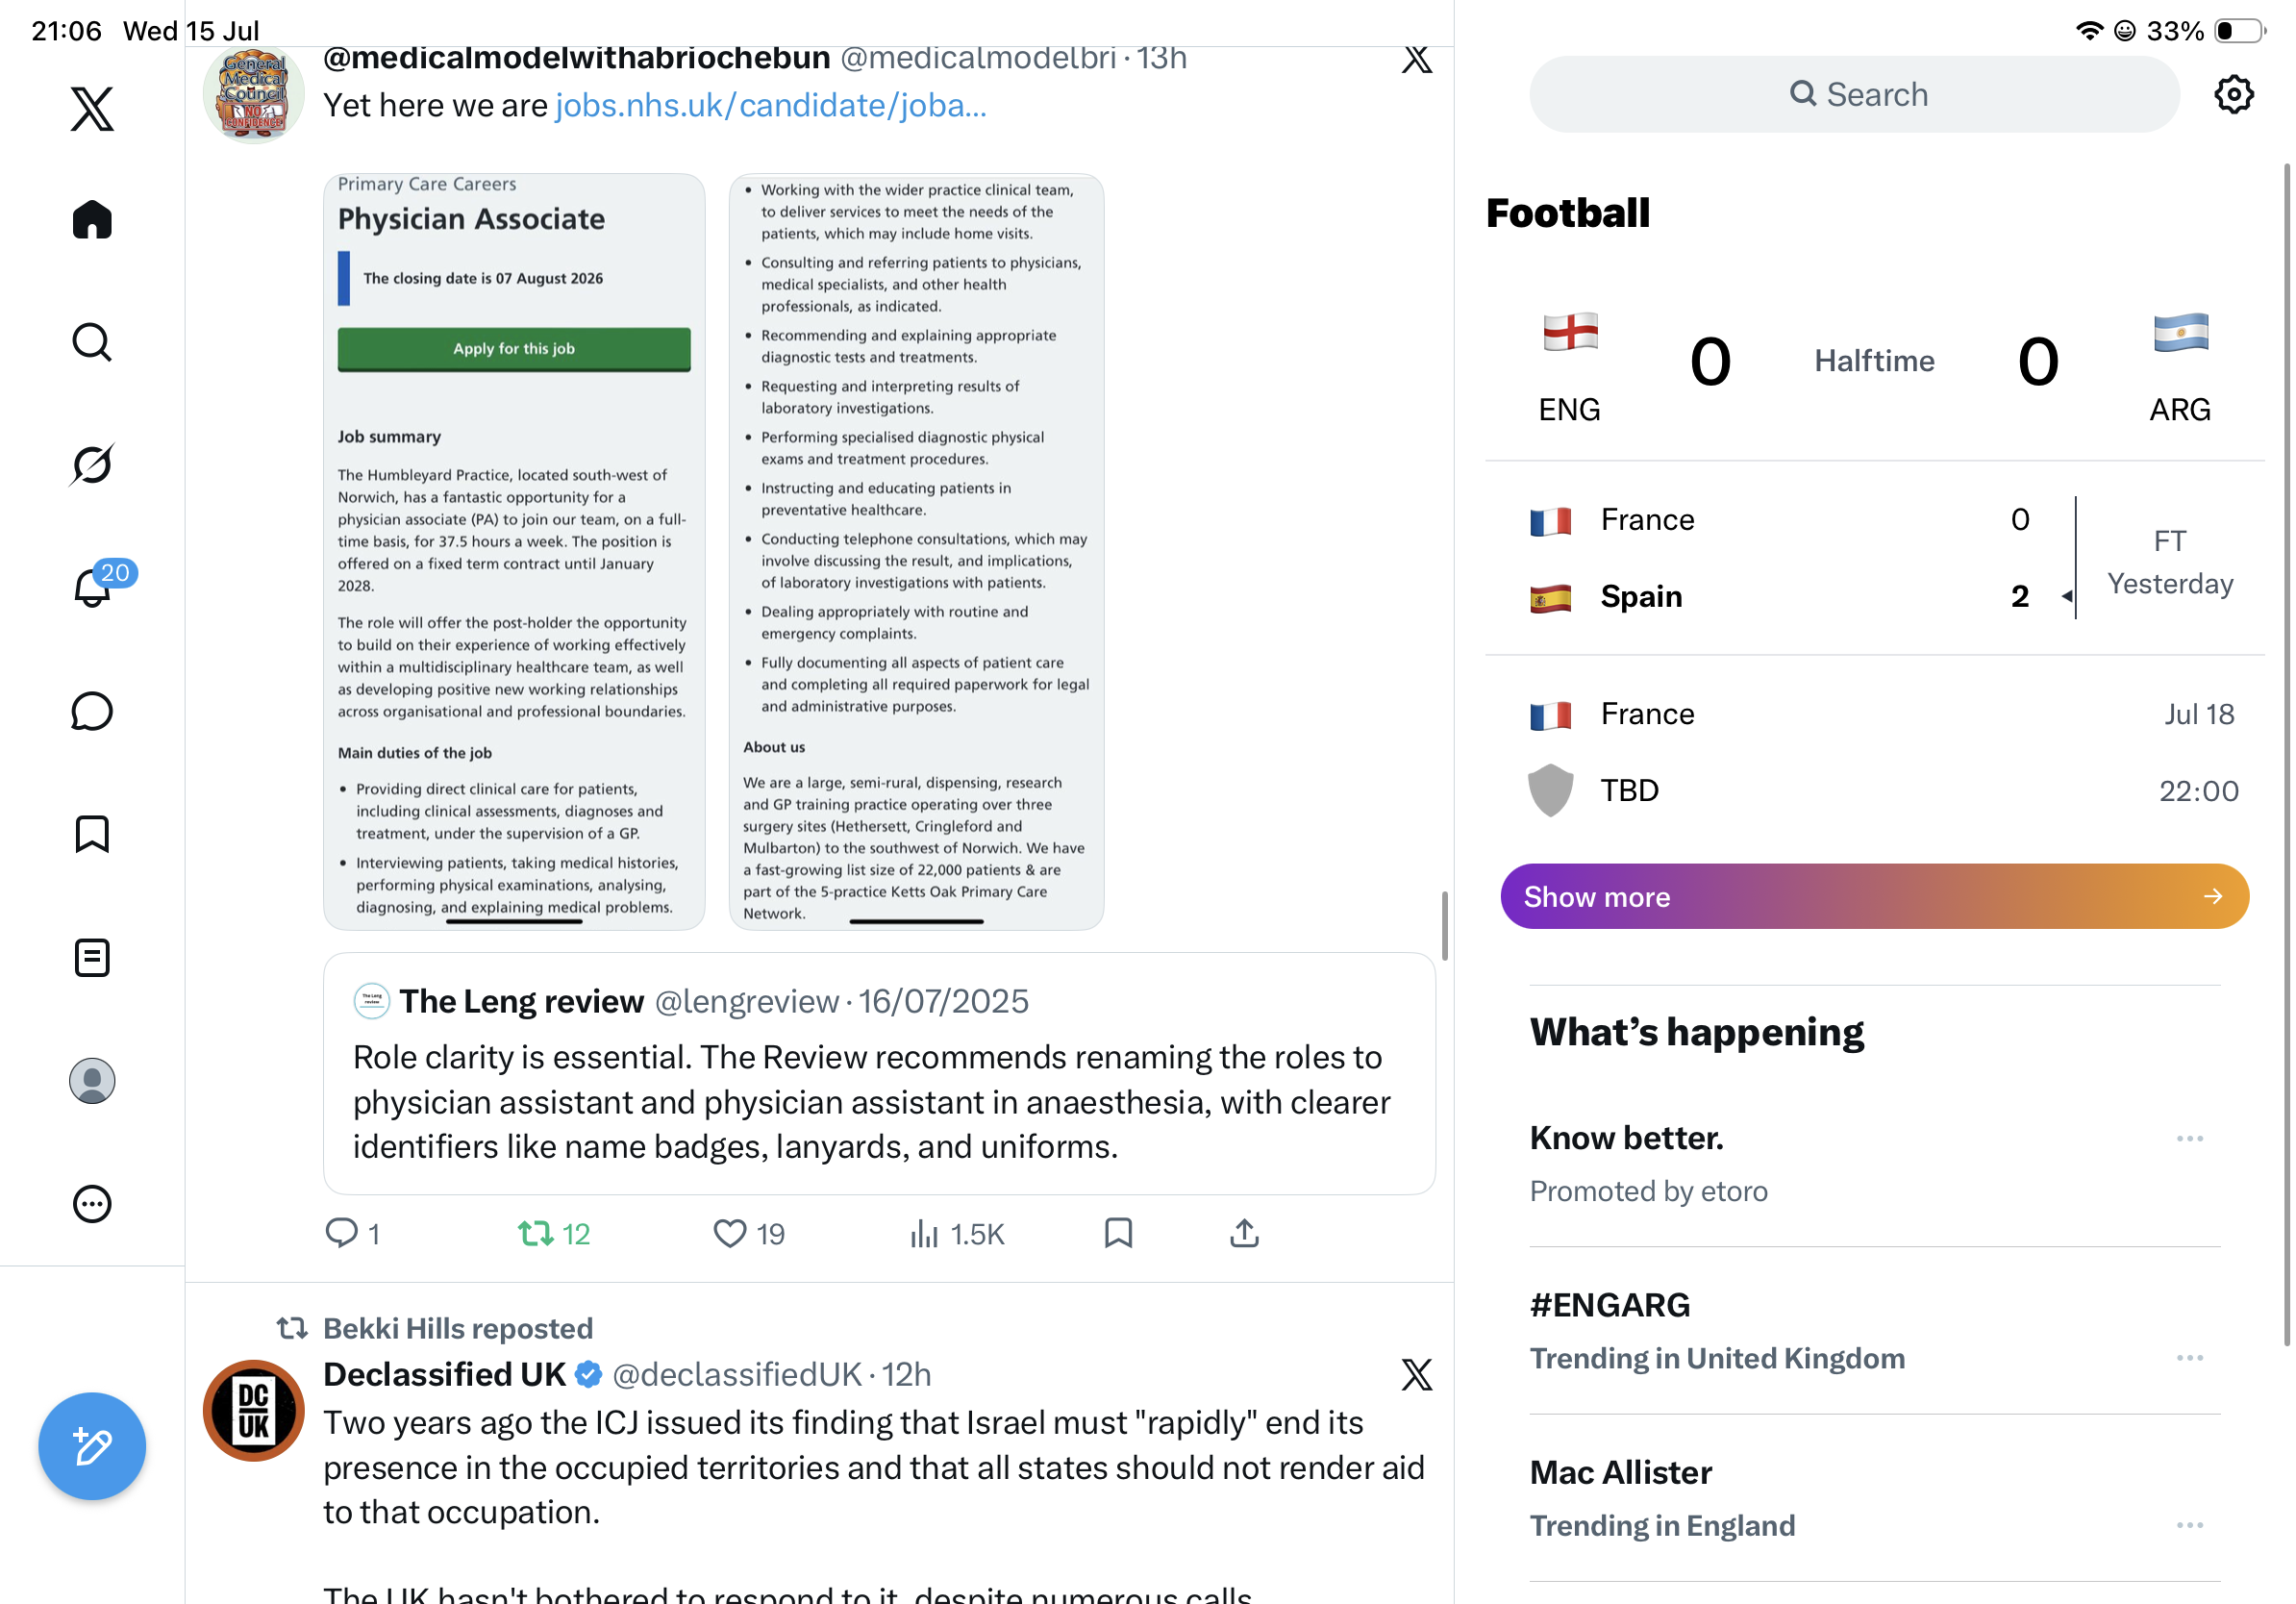Screen dimensions: 2296x1604
Task: Open Grok icon in sidebar
Action: pyautogui.click(x=92, y=465)
